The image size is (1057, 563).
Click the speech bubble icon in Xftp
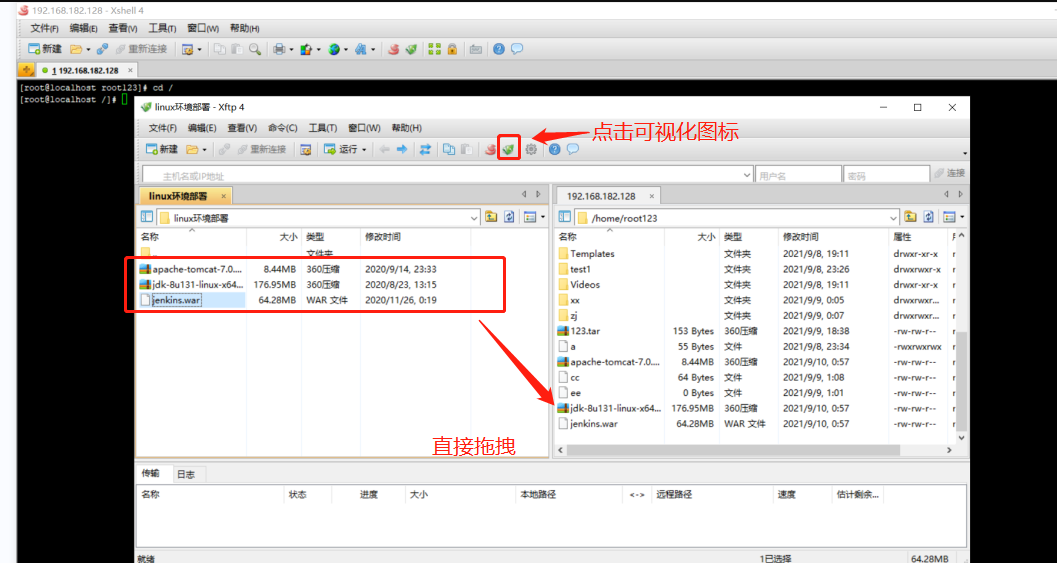tap(572, 149)
